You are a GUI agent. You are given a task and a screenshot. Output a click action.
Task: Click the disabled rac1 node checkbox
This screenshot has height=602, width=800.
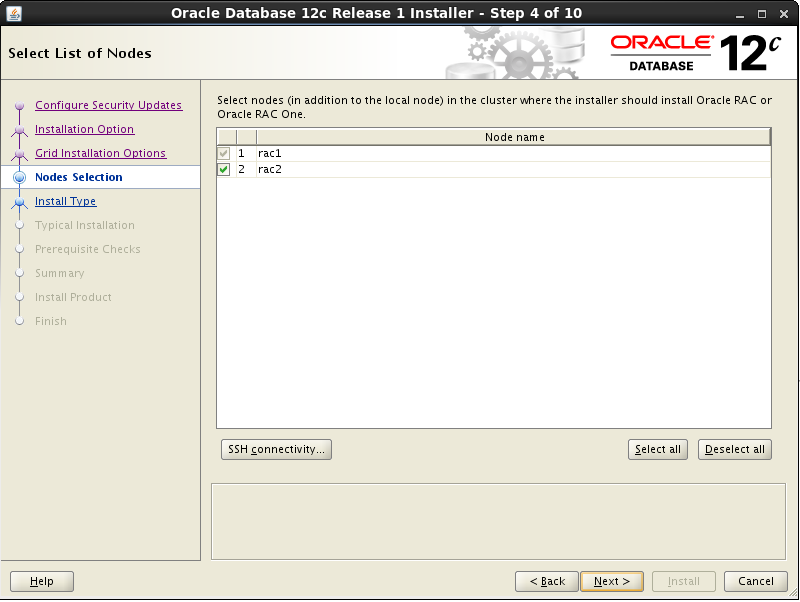tap(223, 153)
